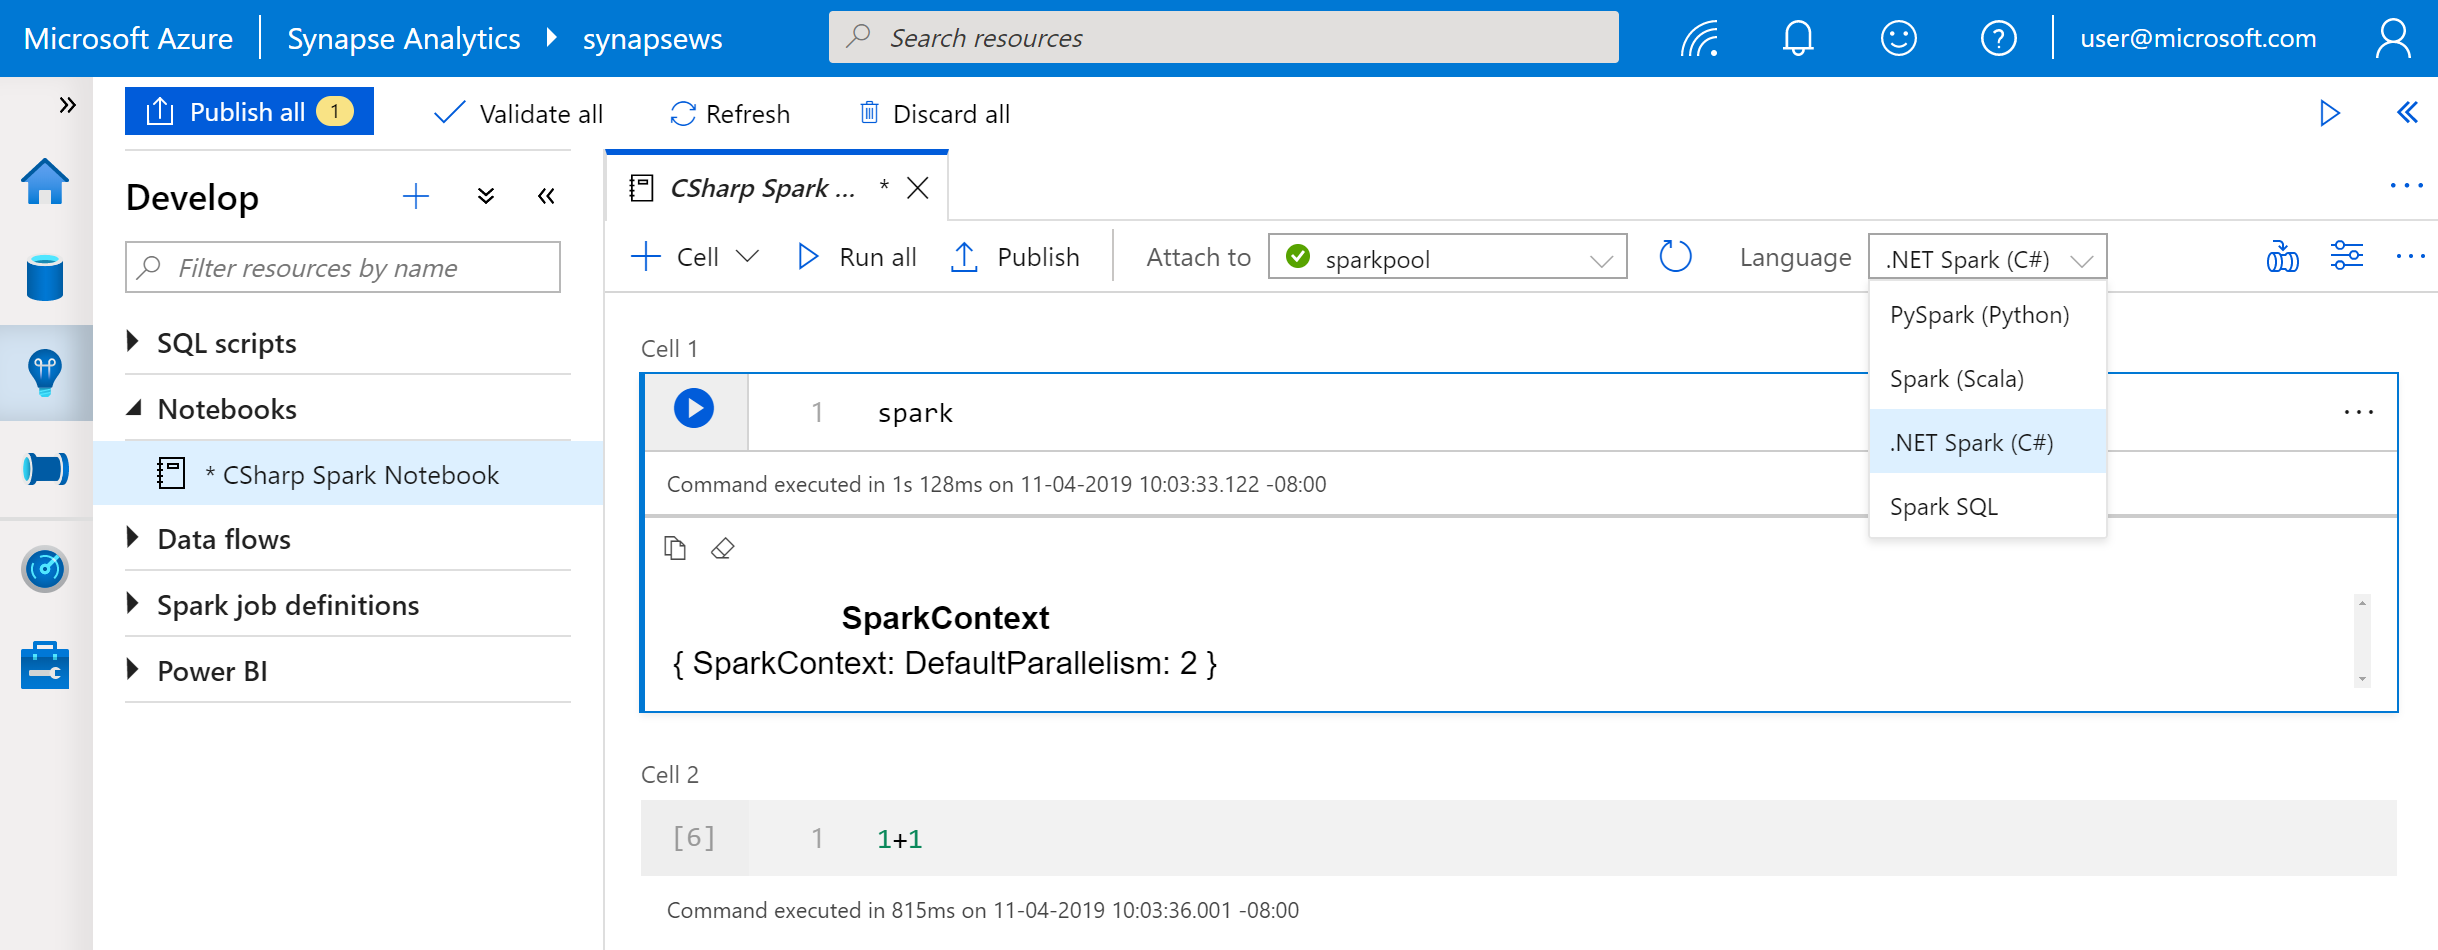
Task: Click output scrollbar down arrow in Cell 1
Action: click(x=2362, y=679)
